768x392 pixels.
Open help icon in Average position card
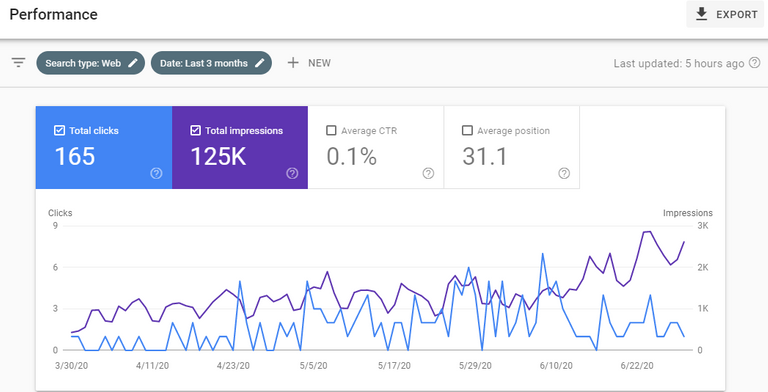tap(564, 173)
